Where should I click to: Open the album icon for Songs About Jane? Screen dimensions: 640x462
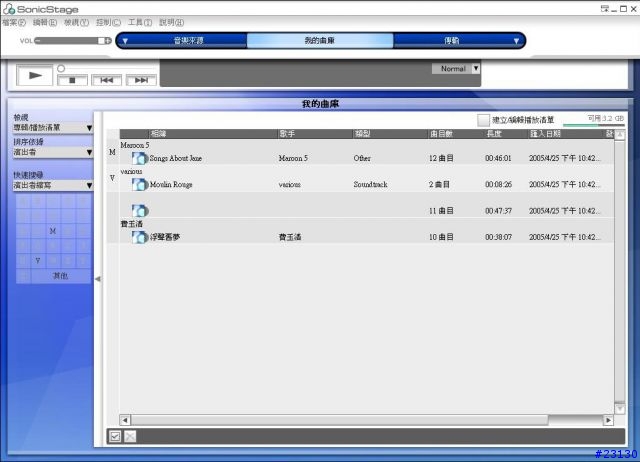(x=140, y=158)
